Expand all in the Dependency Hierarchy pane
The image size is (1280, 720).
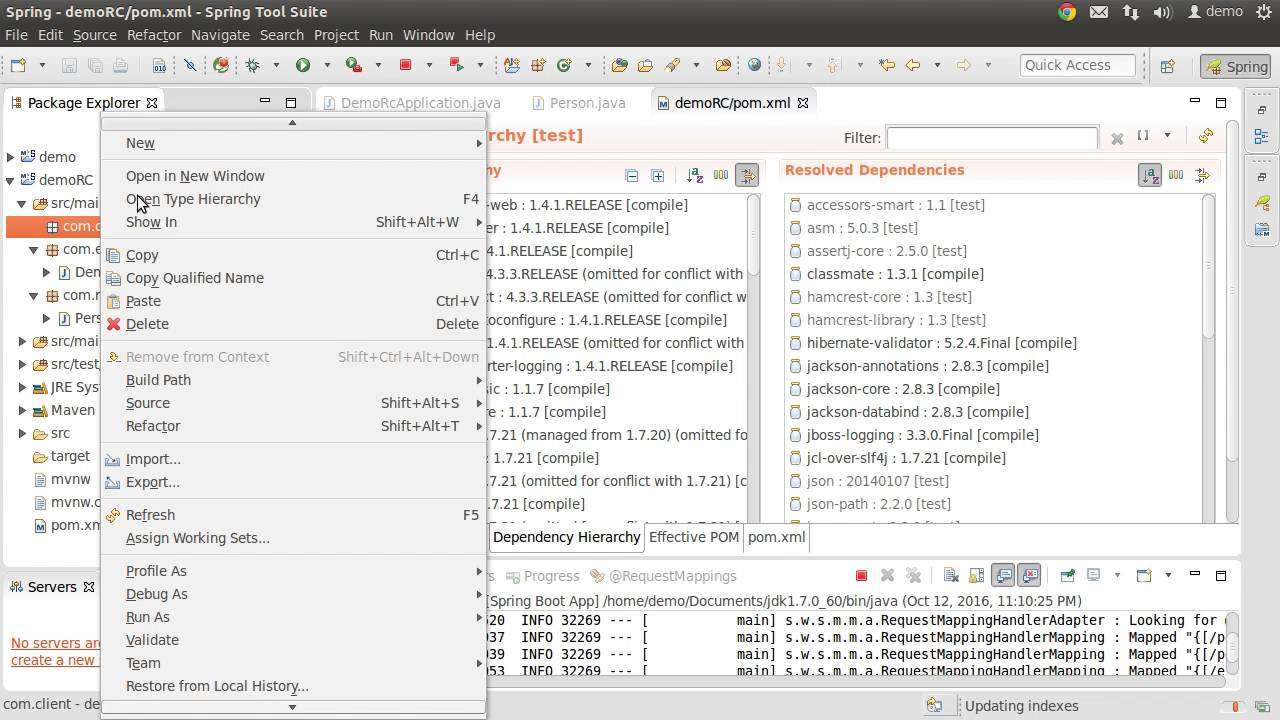657,175
